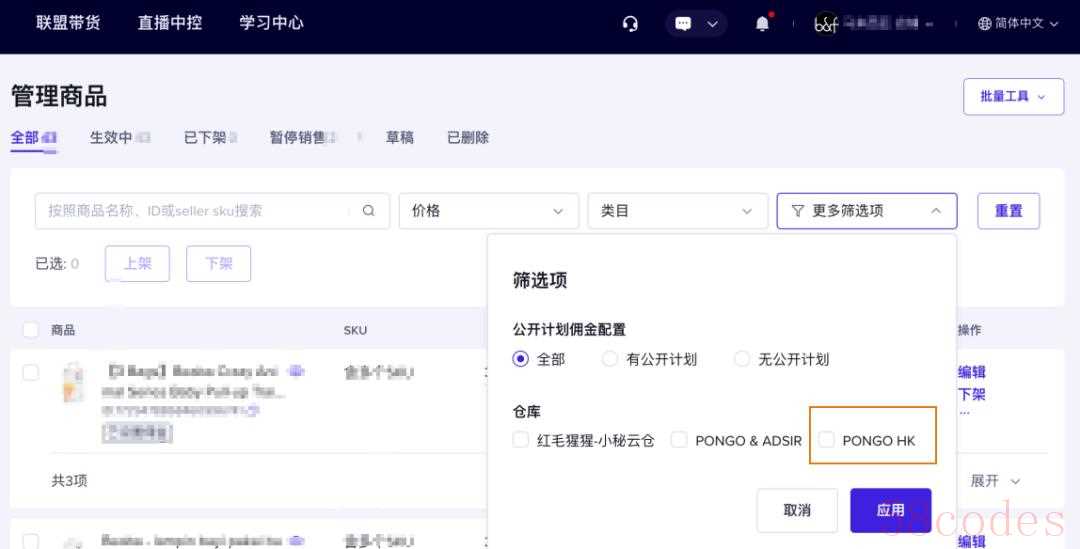Click the funnel filter icon
Screen dimensions: 1080x549
(798, 211)
